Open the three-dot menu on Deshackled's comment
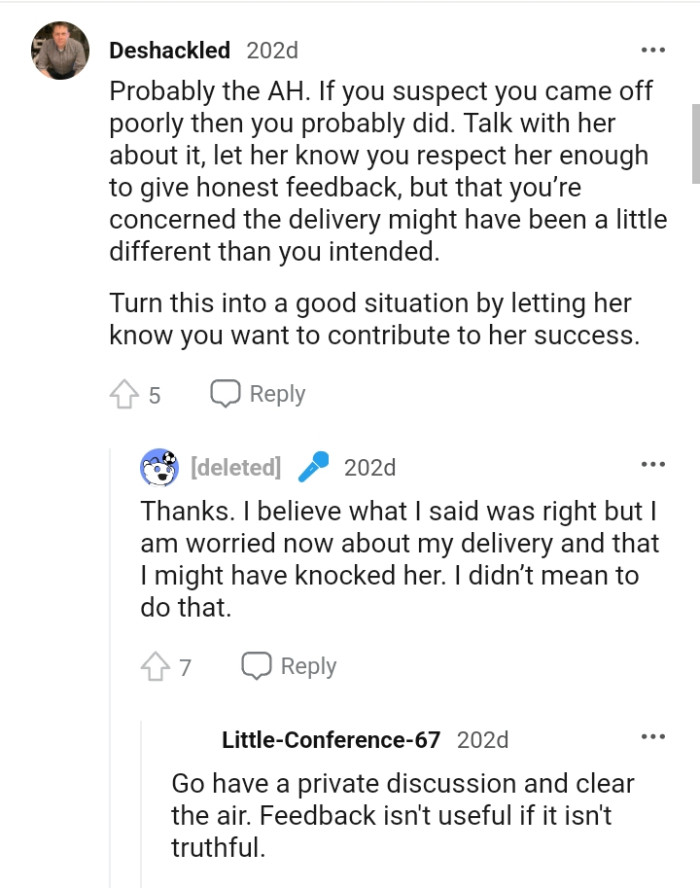This screenshot has height=888, width=700. 654,48
